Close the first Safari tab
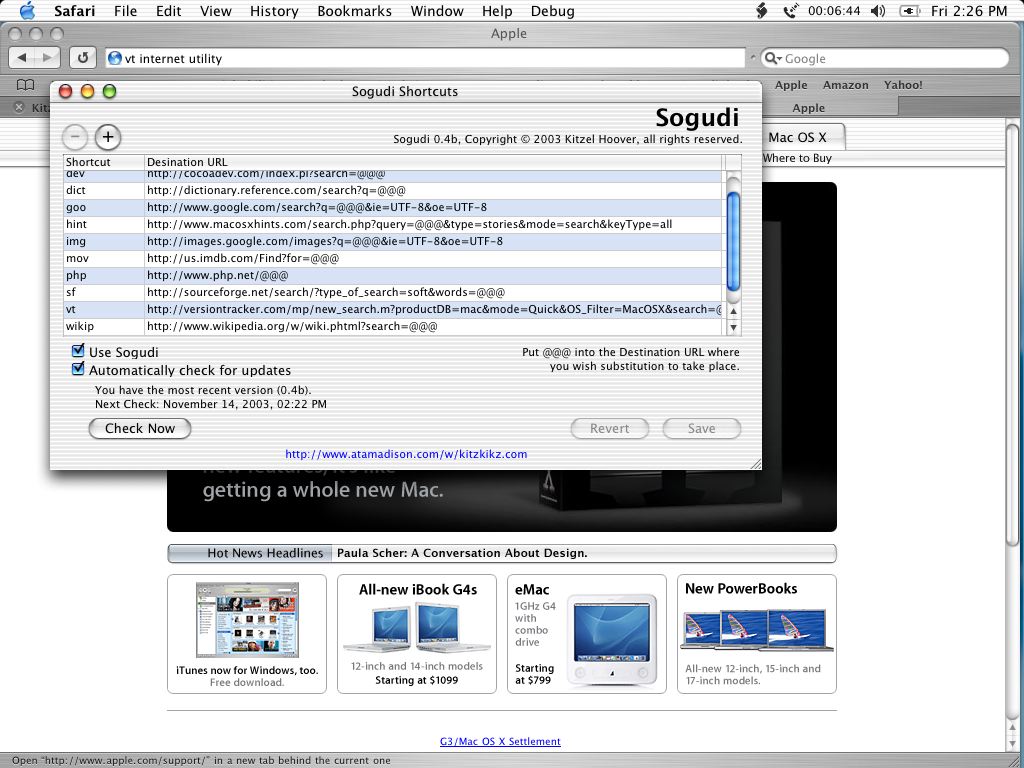 tap(19, 108)
